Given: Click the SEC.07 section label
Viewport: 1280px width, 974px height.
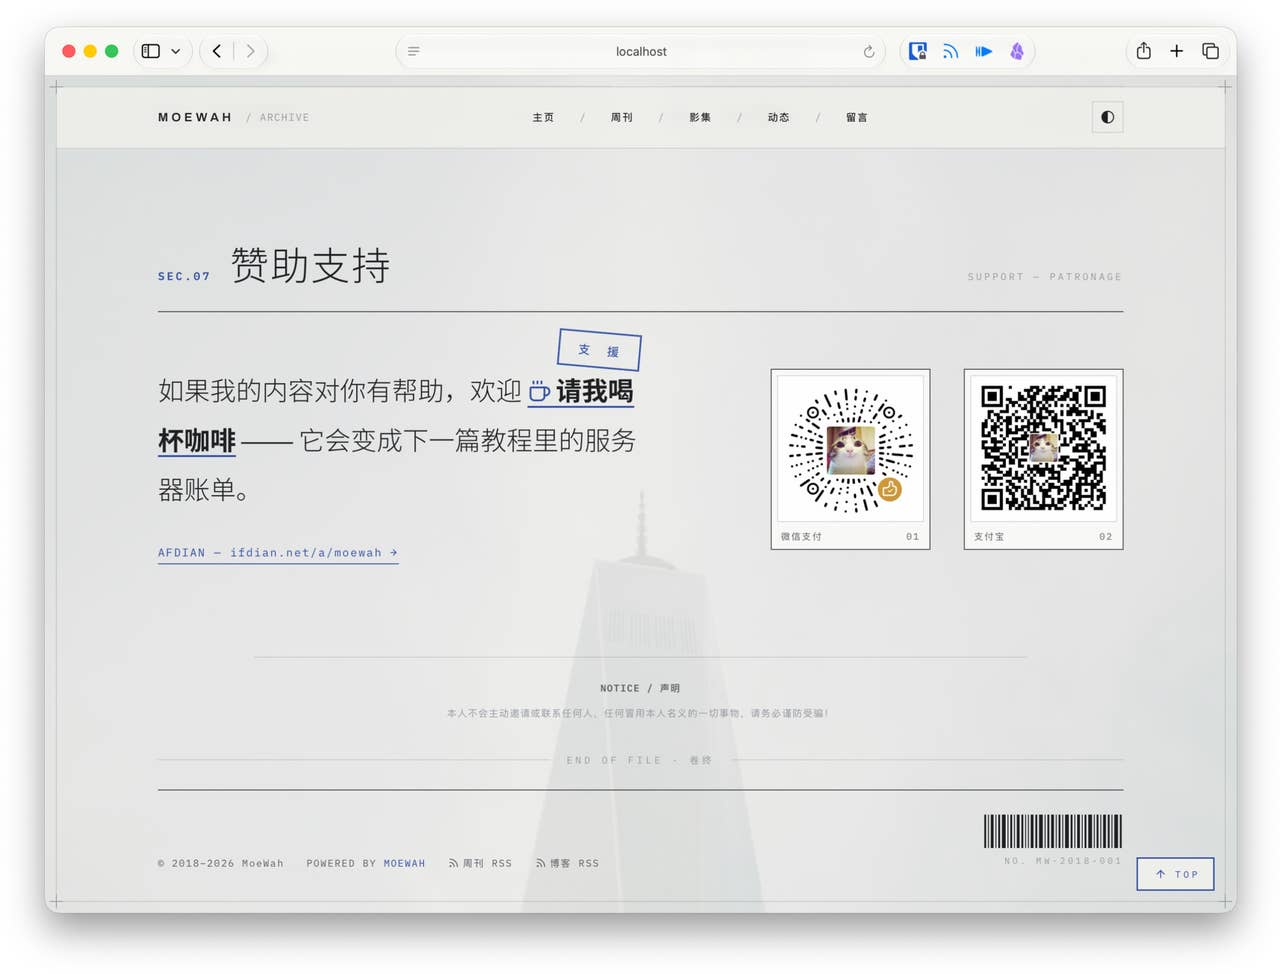Looking at the screenshot, I should coord(184,276).
